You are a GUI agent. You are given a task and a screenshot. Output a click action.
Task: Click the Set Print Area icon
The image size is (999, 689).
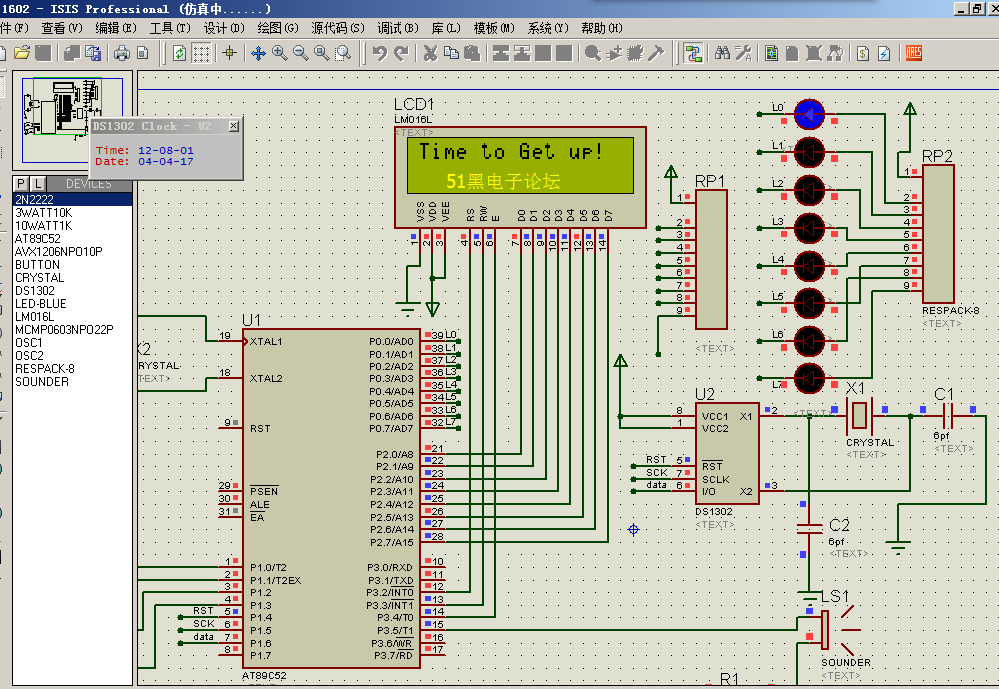click(143, 53)
